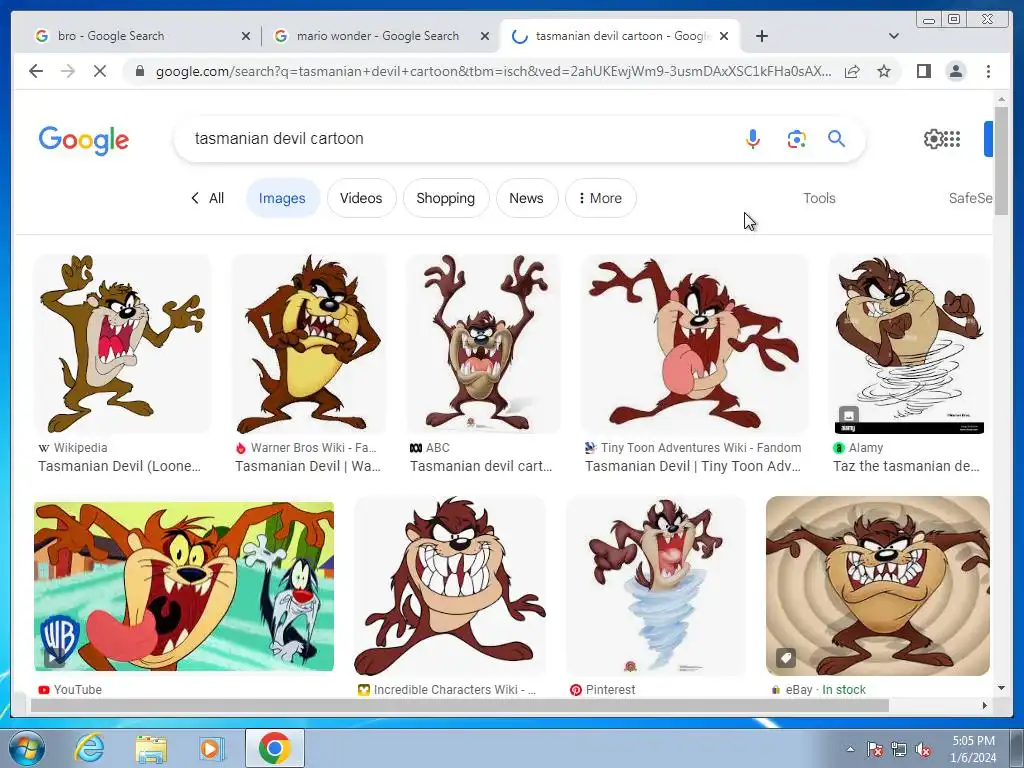
Task: Open the Wikipedia Taz image thumbnail
Action: point(122,344)
